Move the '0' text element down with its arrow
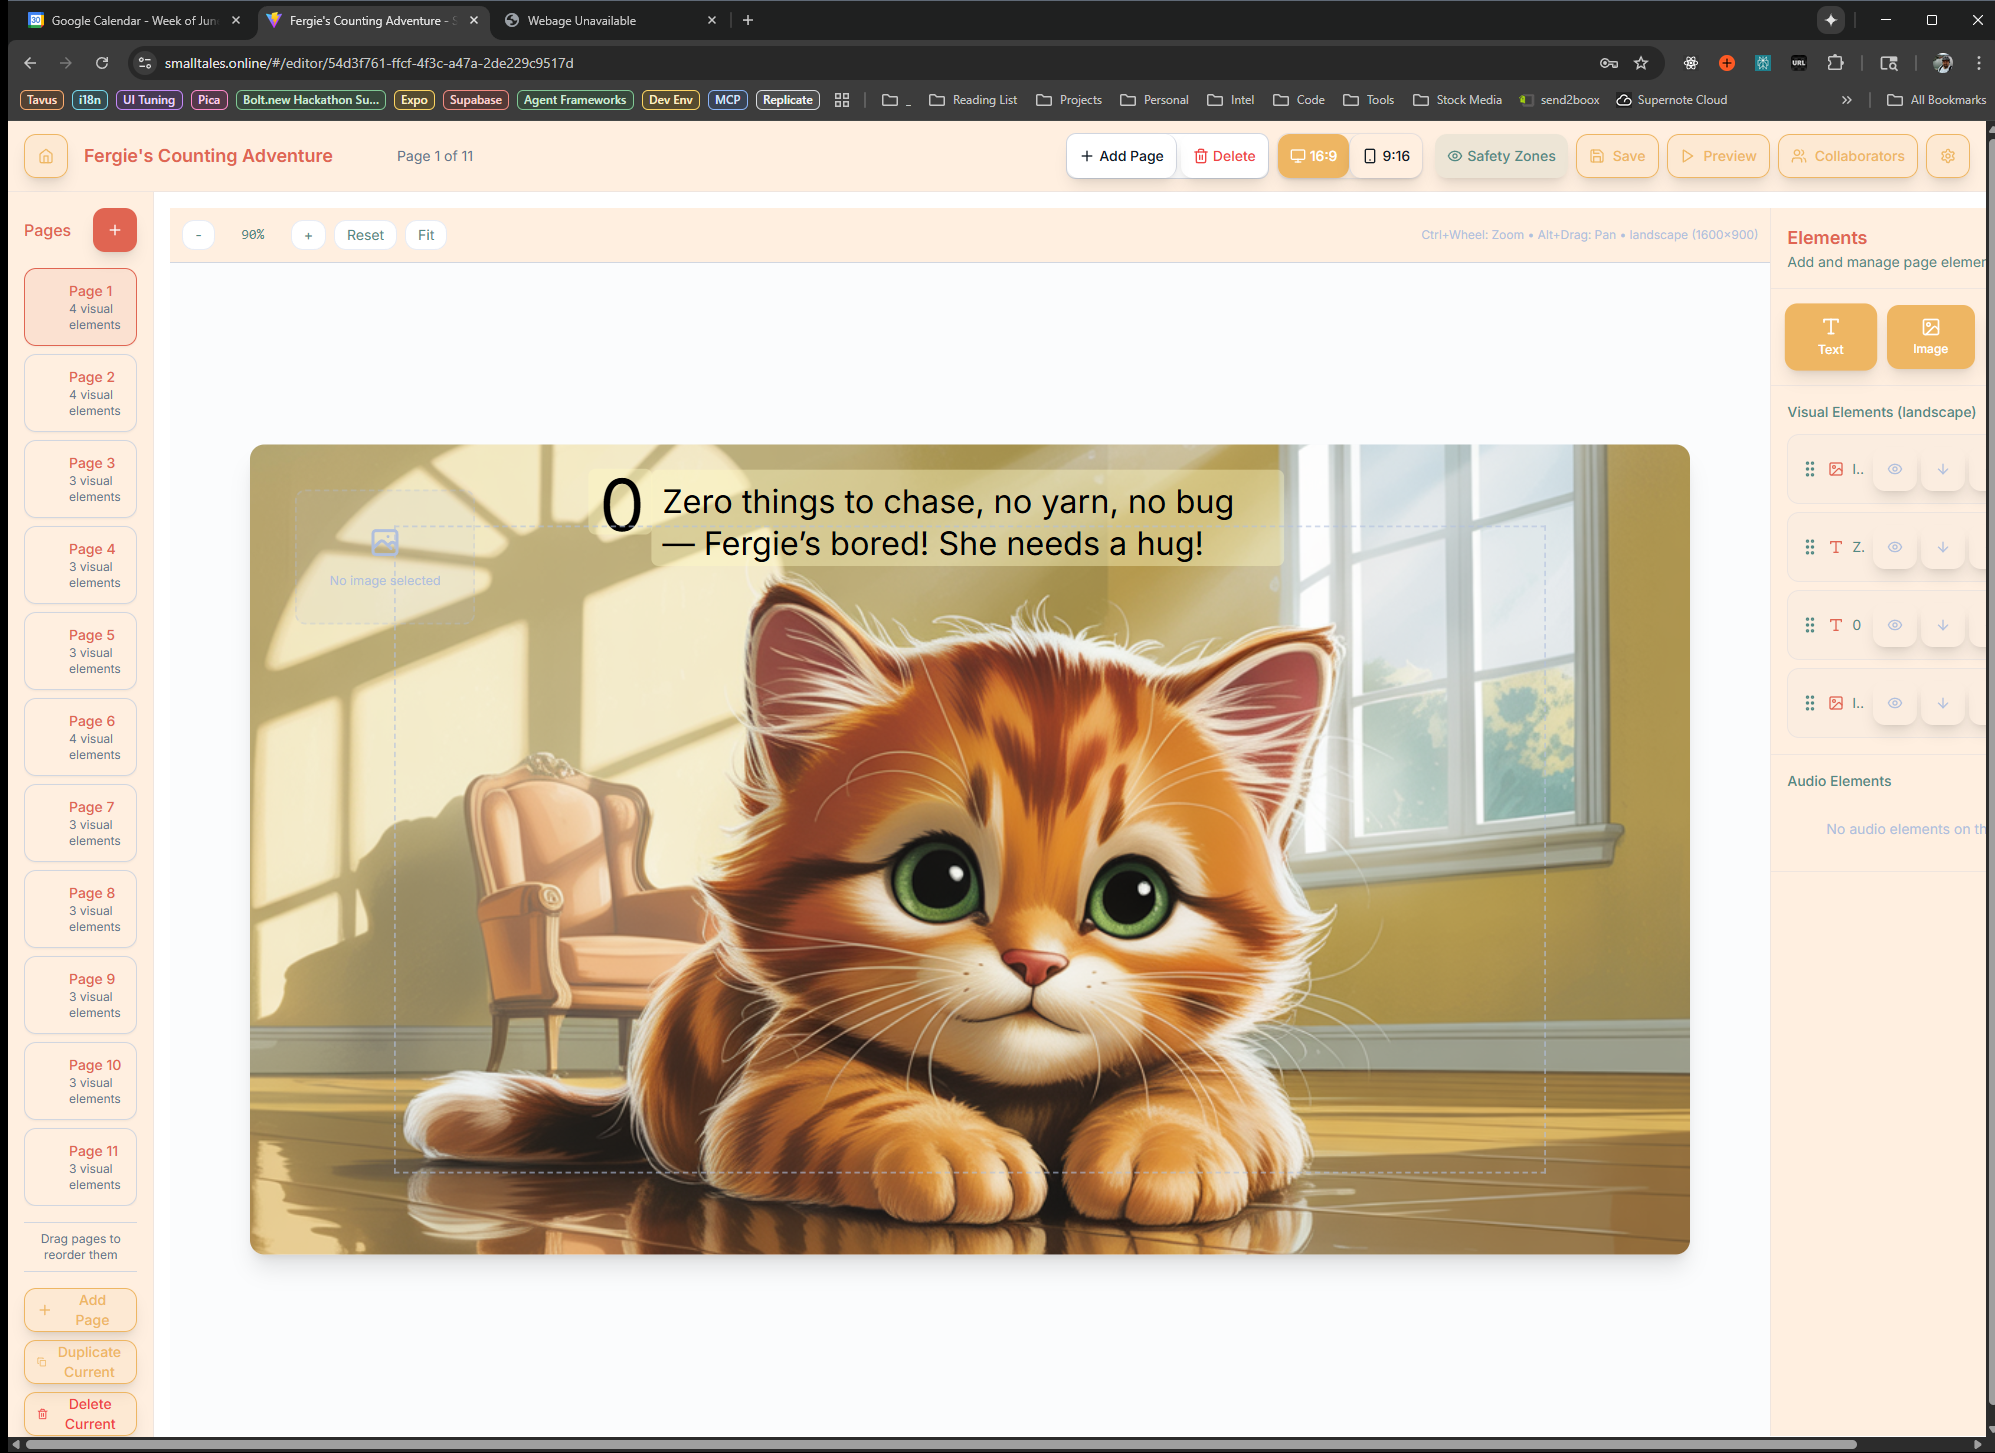Viewport: 1995px width, 1453px height. tap(1942, 625)
